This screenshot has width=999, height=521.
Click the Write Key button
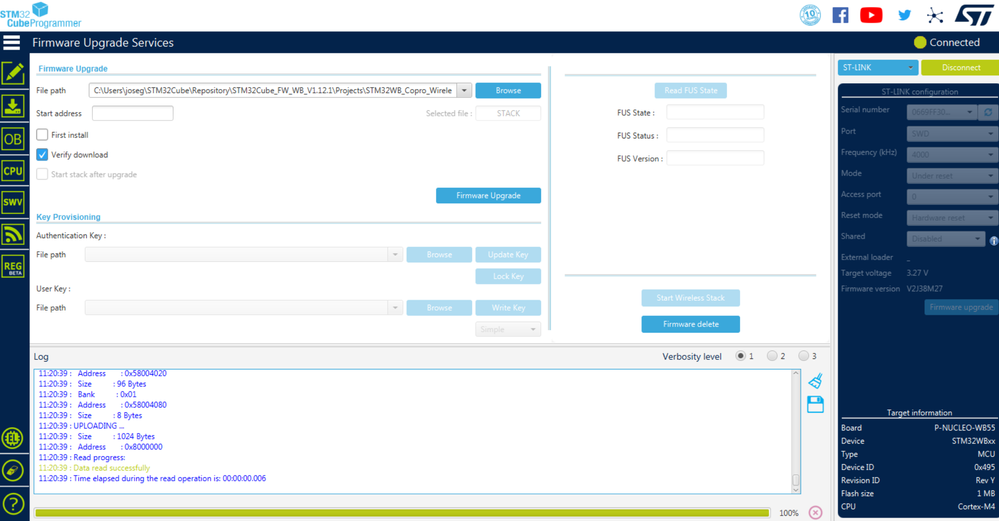tap(508, 308)
